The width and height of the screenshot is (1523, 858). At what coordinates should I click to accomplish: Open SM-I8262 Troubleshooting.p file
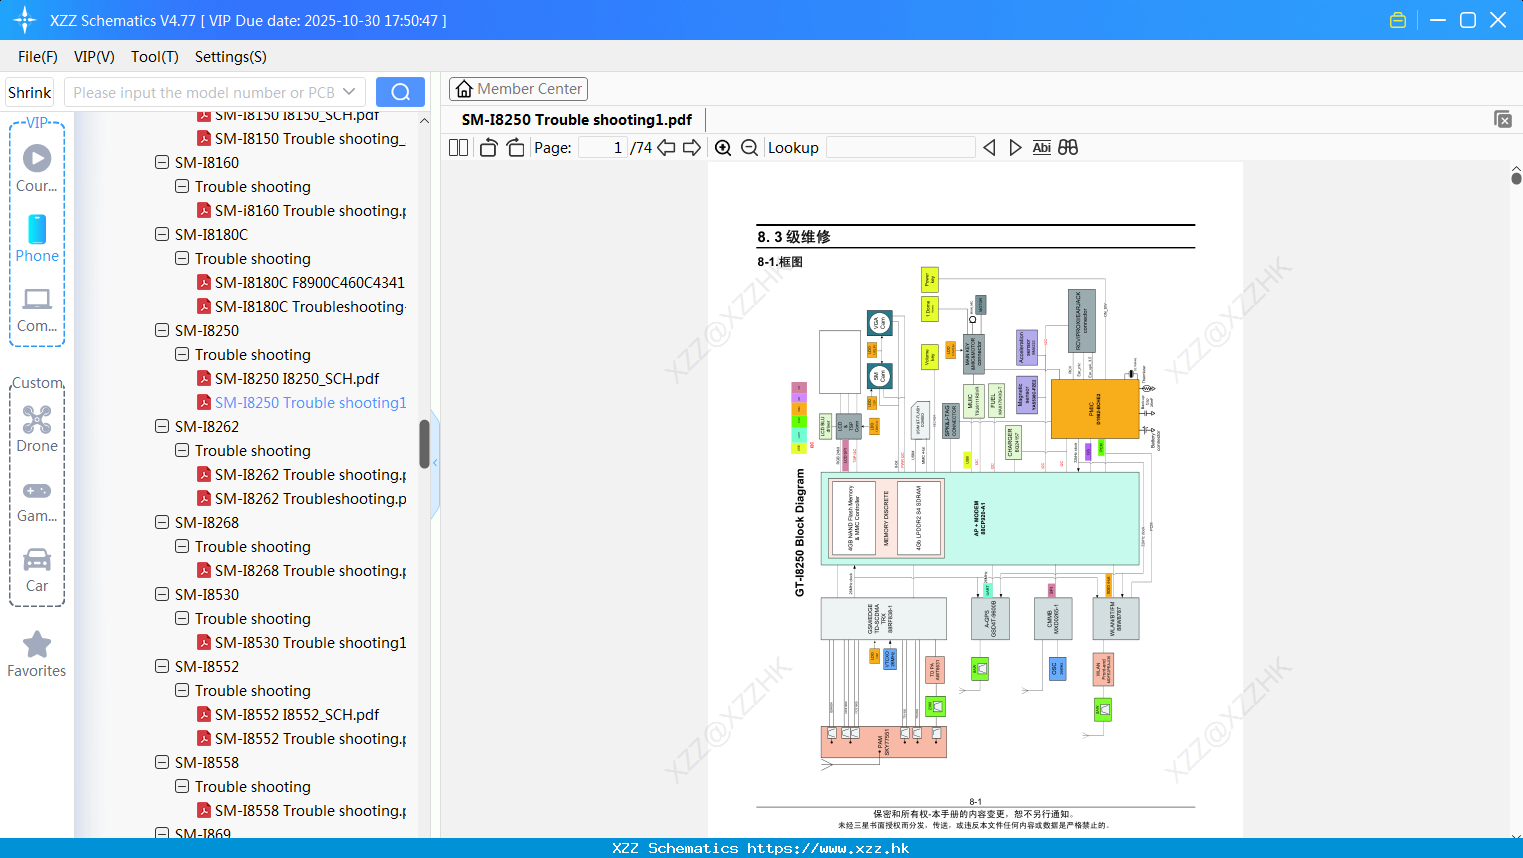(310, 498)
